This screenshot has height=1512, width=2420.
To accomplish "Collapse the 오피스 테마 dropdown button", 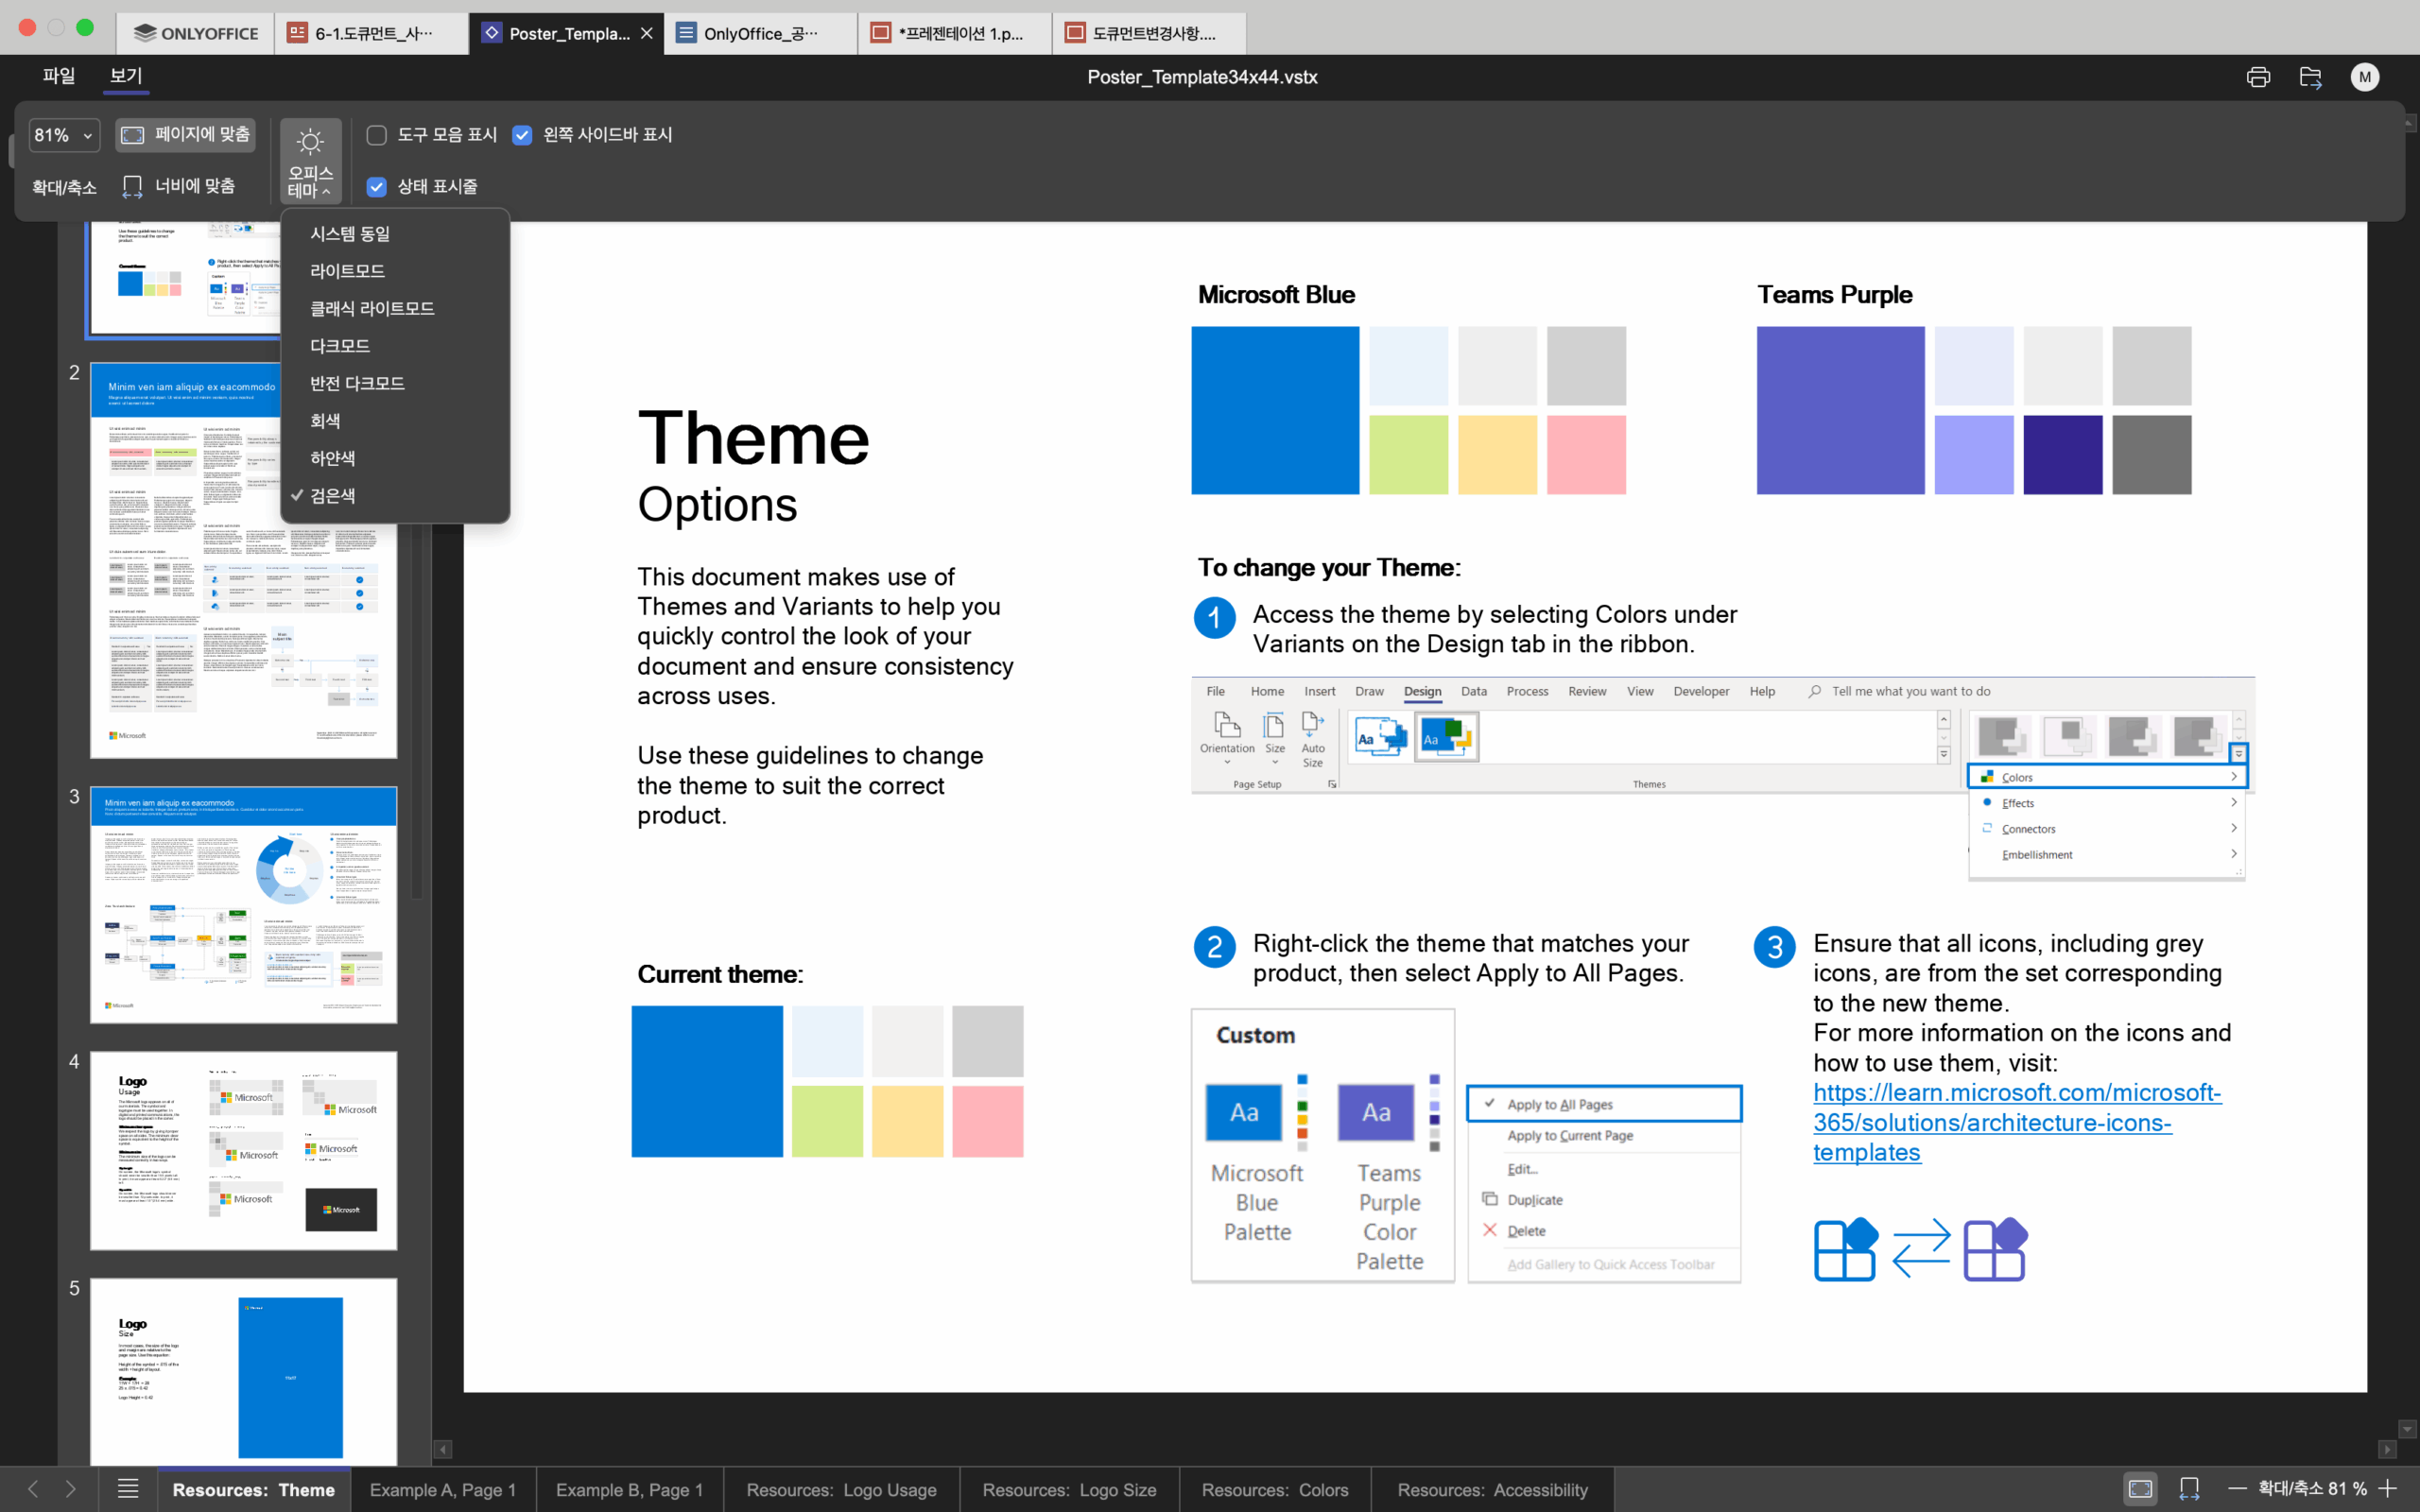I will click(310, 161).
